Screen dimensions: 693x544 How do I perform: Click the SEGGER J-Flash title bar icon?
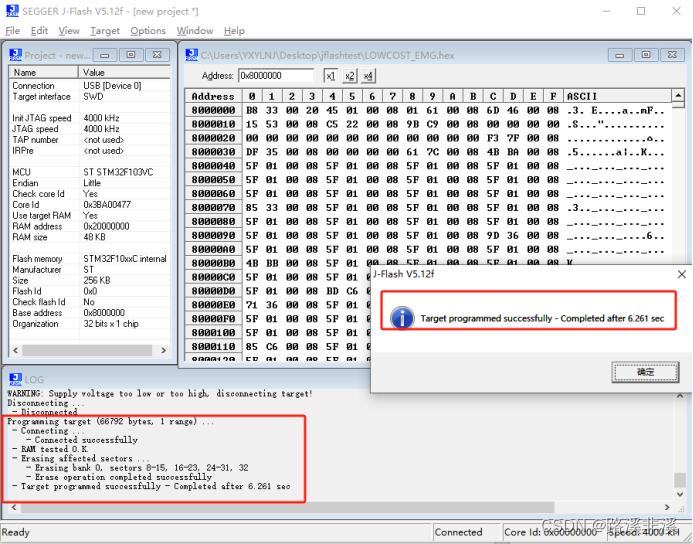[x=12, y=11]
